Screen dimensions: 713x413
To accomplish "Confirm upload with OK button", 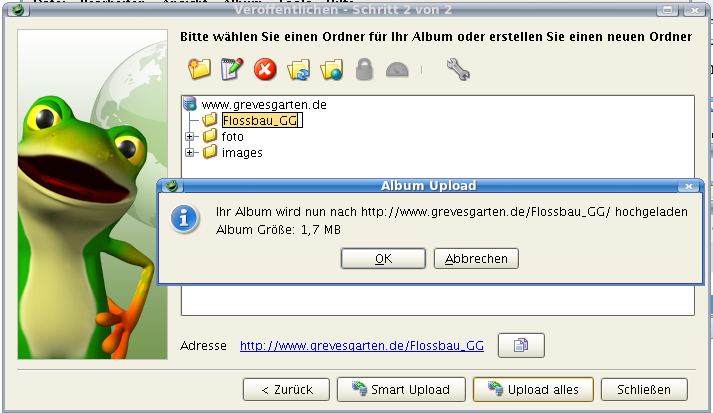I will [x=383, y=258].
